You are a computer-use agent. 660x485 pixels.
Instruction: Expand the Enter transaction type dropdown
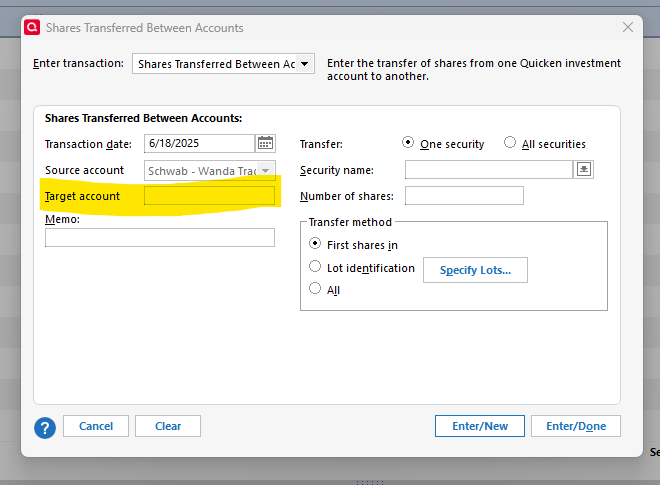coord(305,64)
